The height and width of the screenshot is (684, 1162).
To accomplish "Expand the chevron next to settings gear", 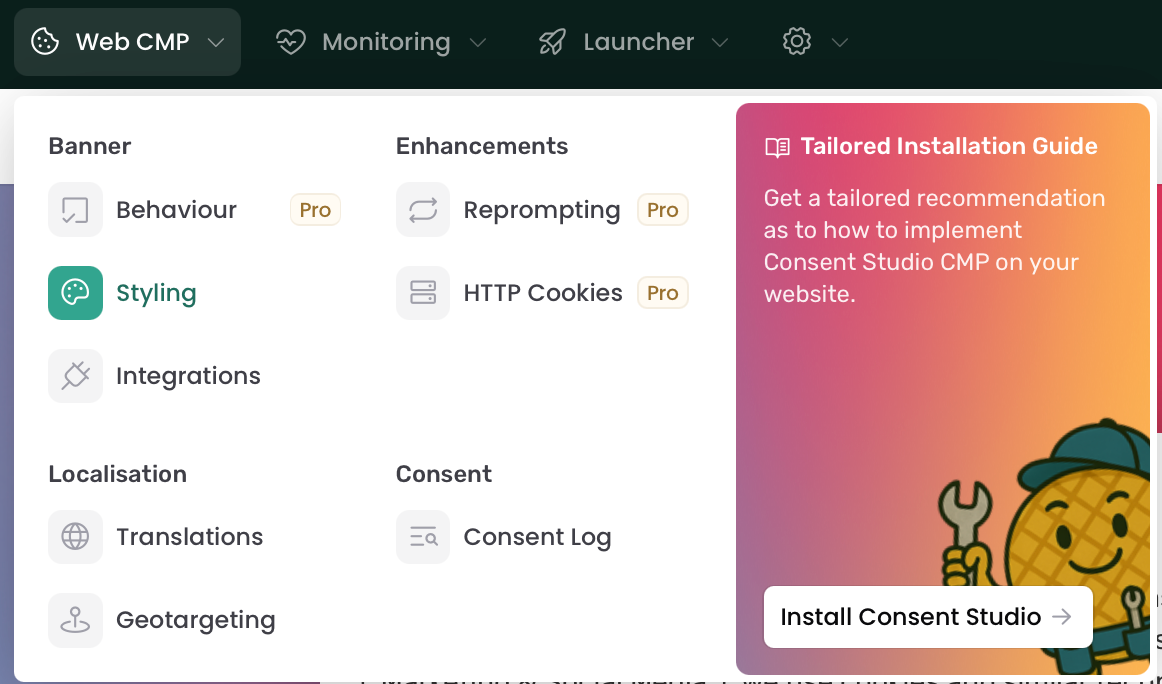I will pyautogui.click(x=839, y=43).
